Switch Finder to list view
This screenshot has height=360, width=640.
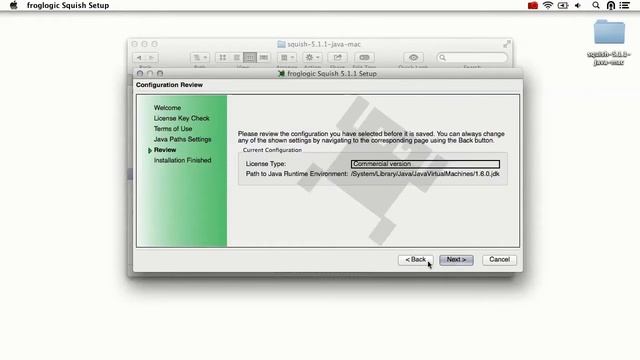click(x=236, y=58)
